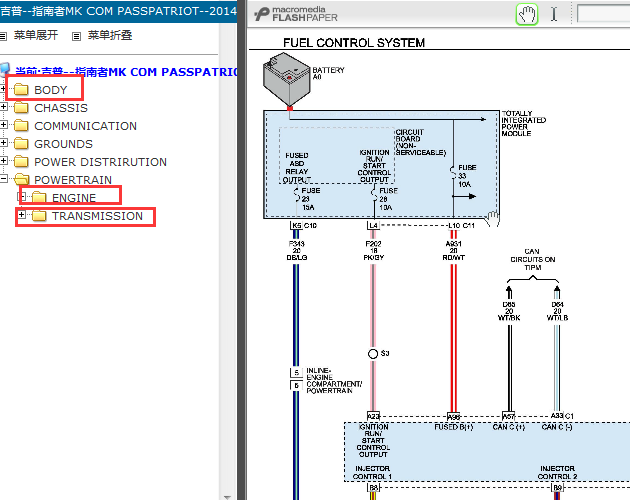
Task: Click the CAN CIRCUITS ON TIPM label
Action: click(x=532, y=260)
